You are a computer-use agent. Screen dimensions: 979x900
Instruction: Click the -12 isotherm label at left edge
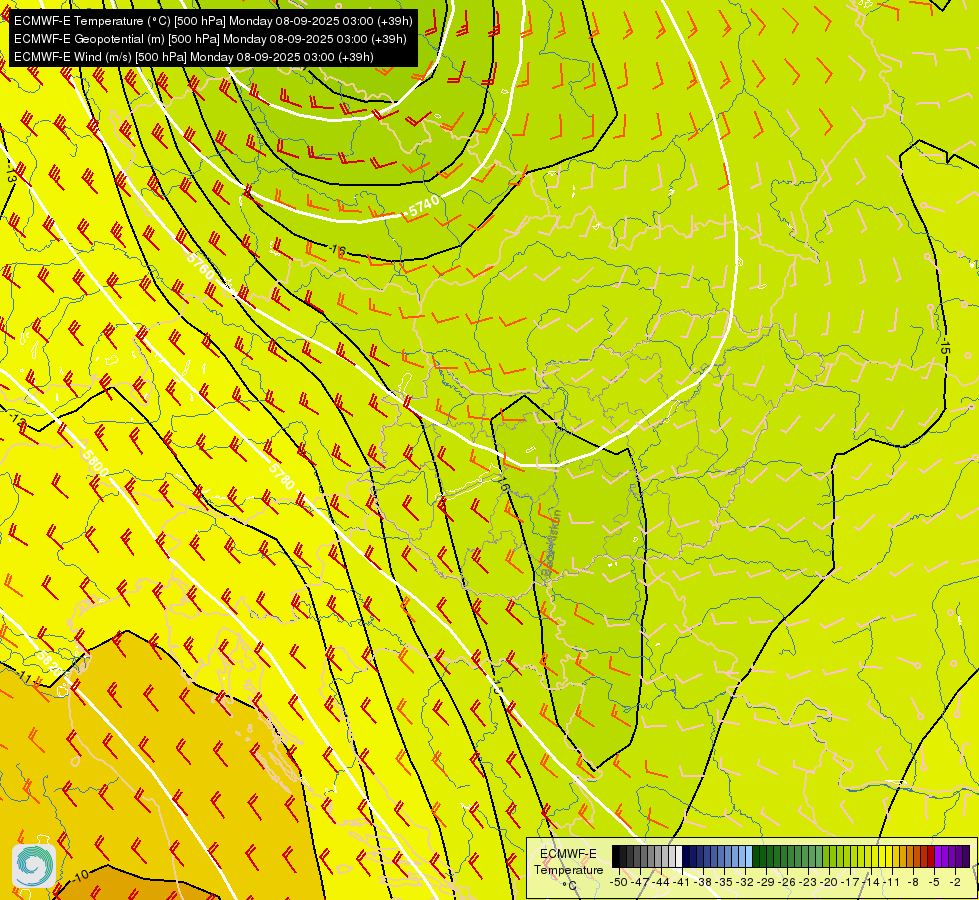(17, 422)
